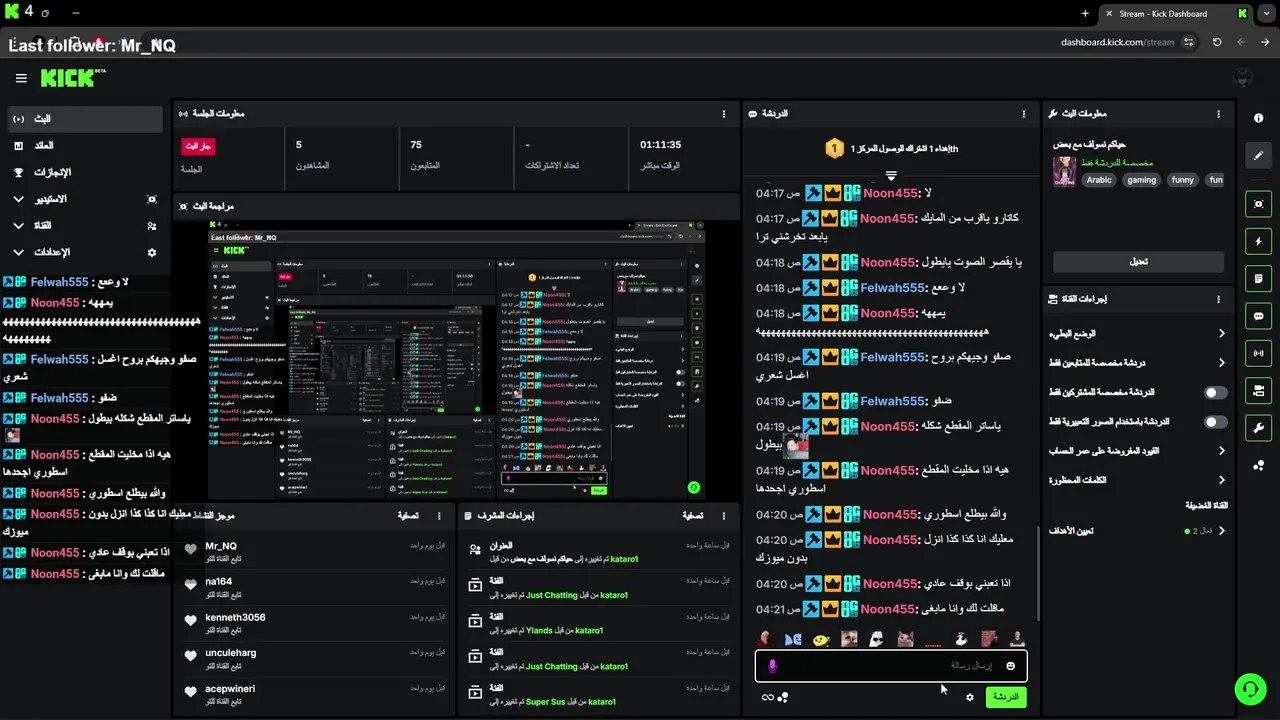Click the funny tag

pyautogui.click(x=1183, y=180)
